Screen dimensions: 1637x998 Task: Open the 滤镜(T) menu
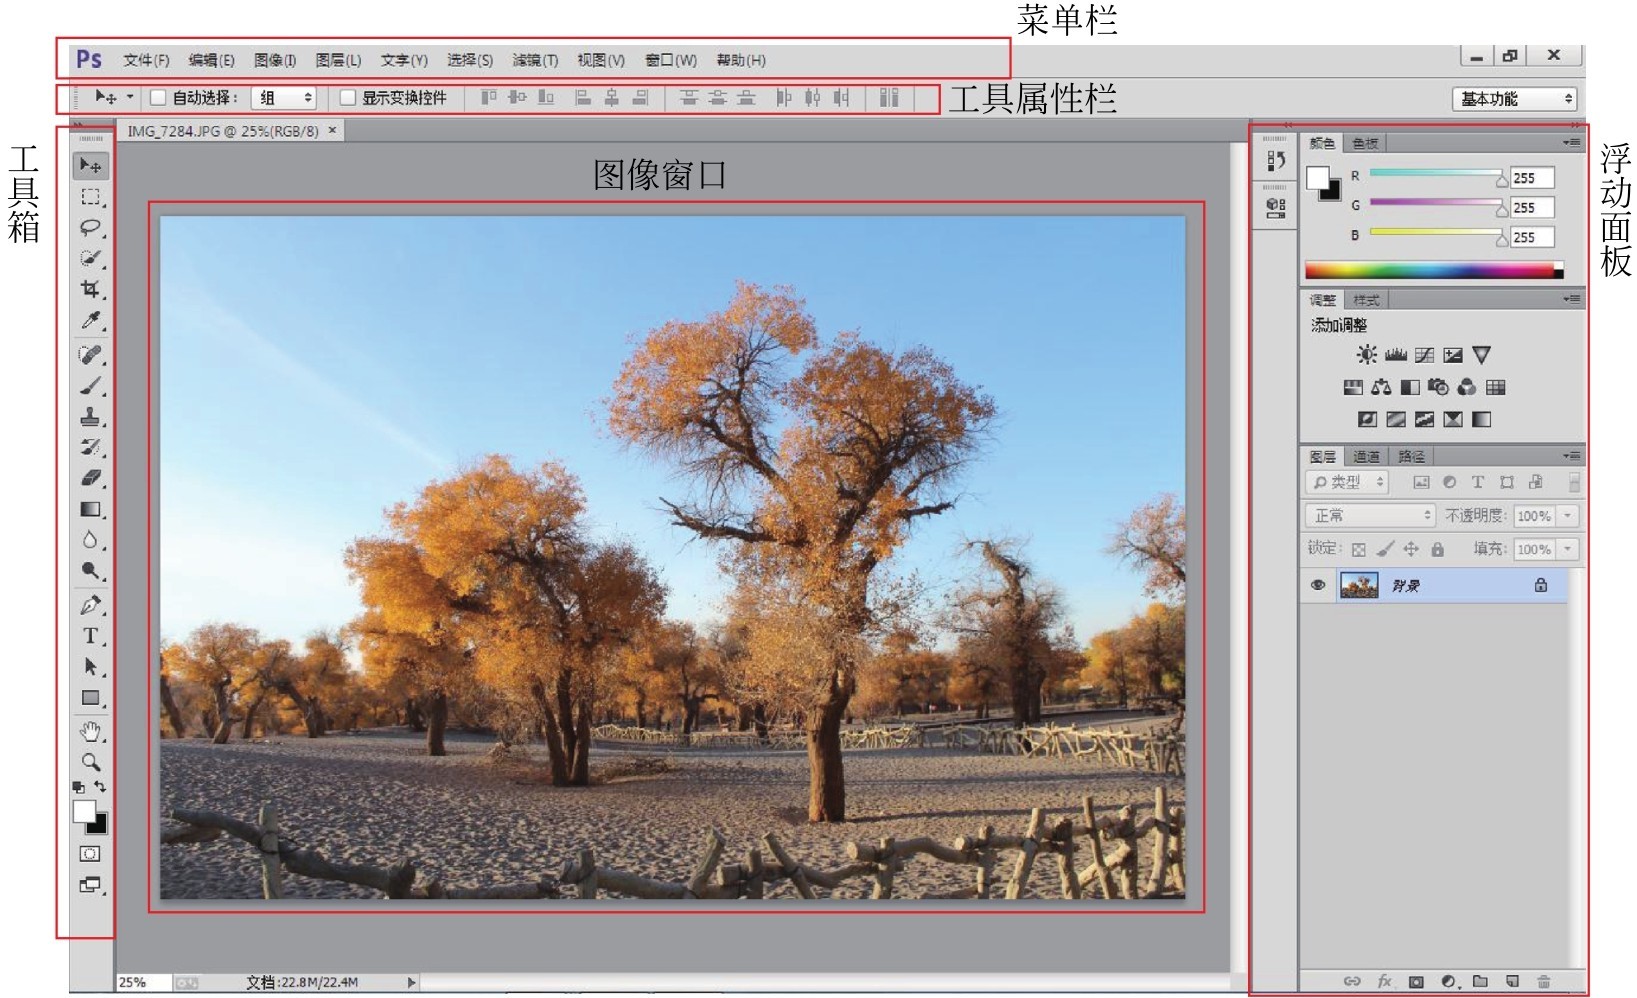click(535, 60)
